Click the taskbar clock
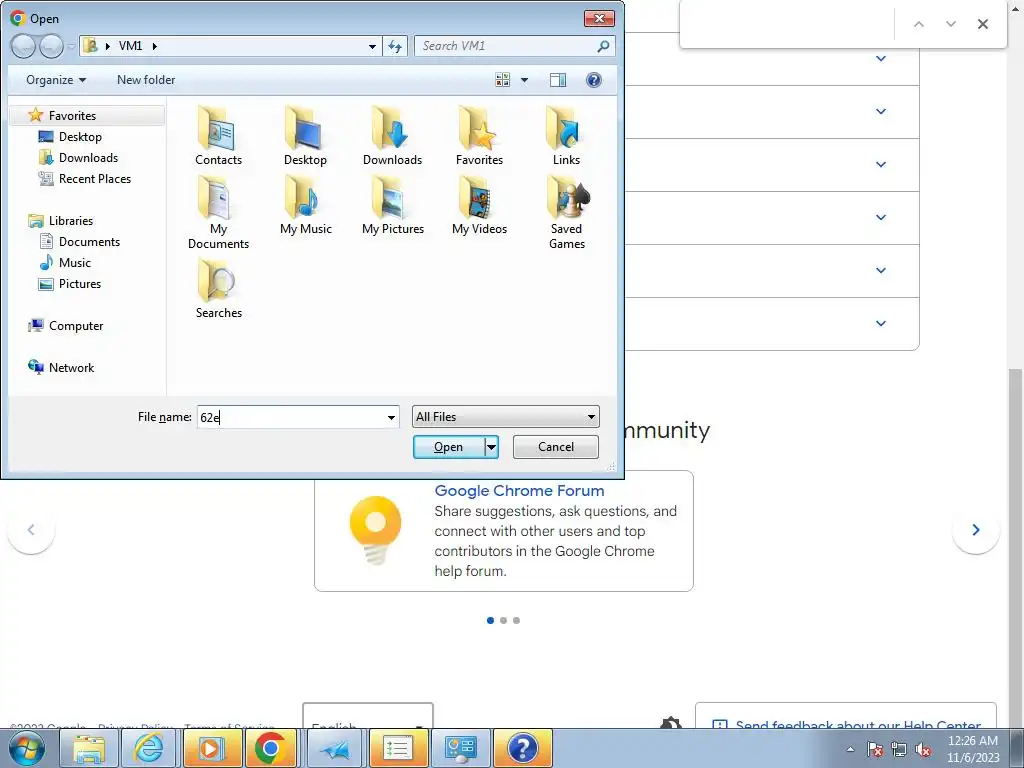The height and width of the screenshot is (768, 1024). point(972,749)
